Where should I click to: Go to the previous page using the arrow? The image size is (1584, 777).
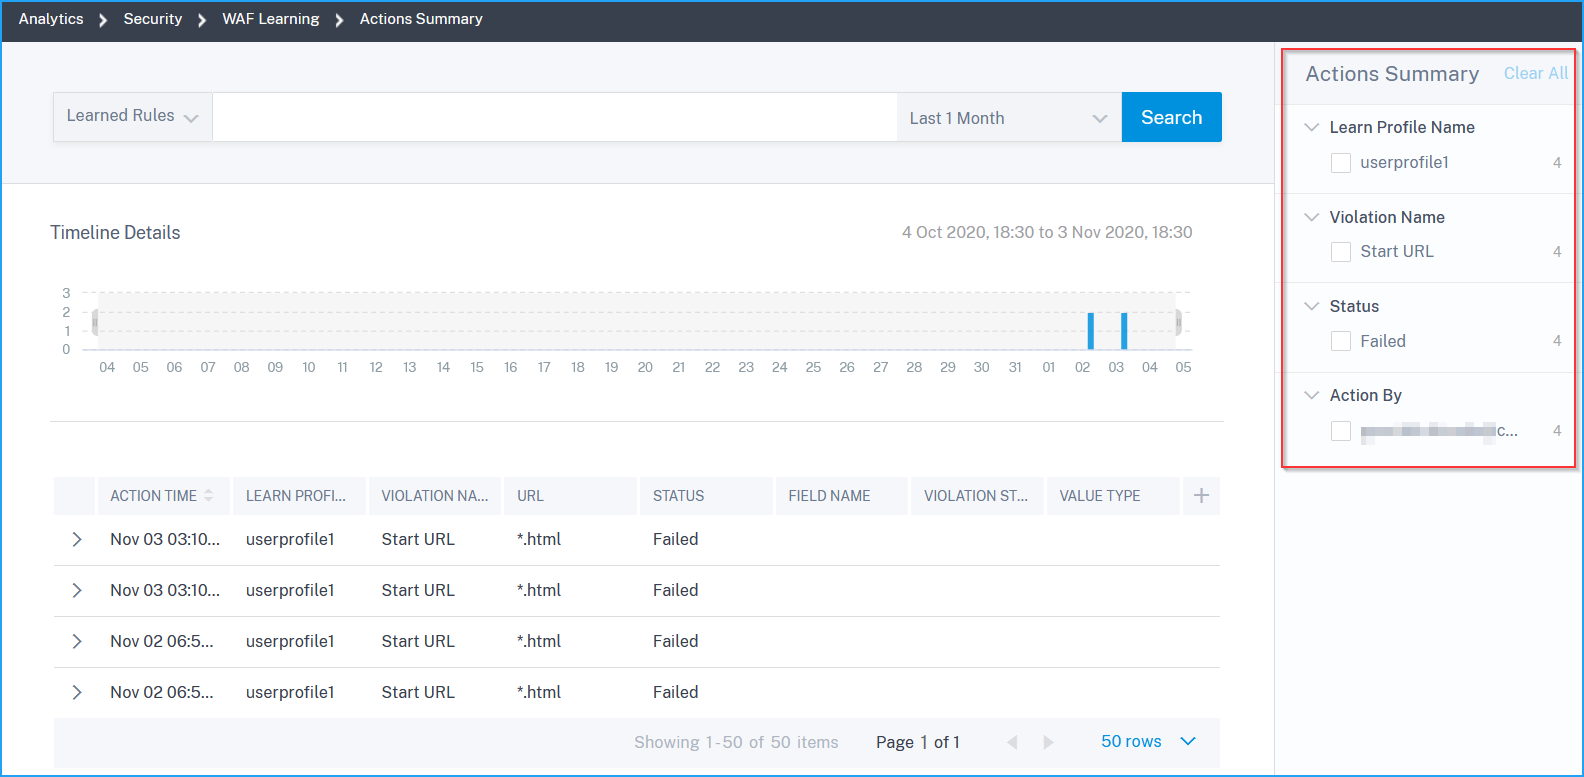click(1012, 742)
